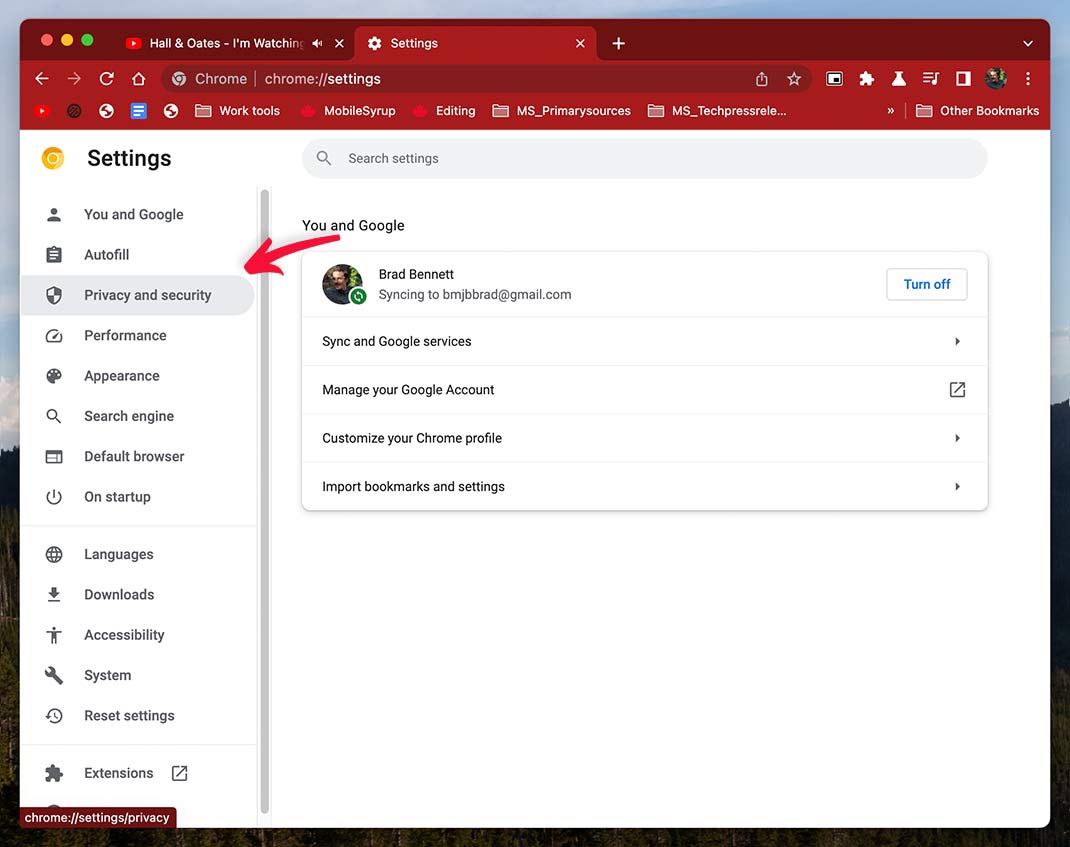Image resolution: width=1070 pixels, height=847 pixels.
Task: Open Manage your Google Account link
Action: pyautogui.click(x=644, y=390)
